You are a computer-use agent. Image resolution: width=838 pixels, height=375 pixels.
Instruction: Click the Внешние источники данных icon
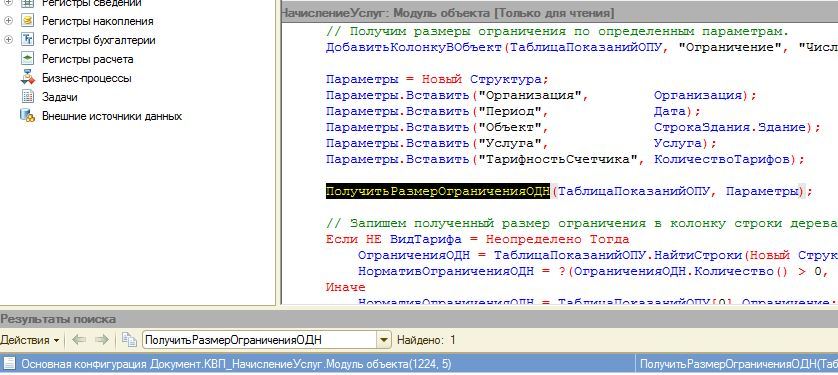27,115
